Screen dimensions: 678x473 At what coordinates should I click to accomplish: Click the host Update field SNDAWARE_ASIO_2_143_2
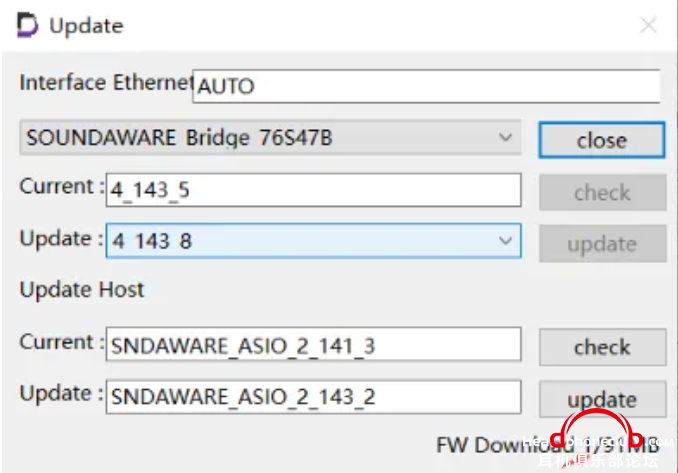tap(313, 397)
